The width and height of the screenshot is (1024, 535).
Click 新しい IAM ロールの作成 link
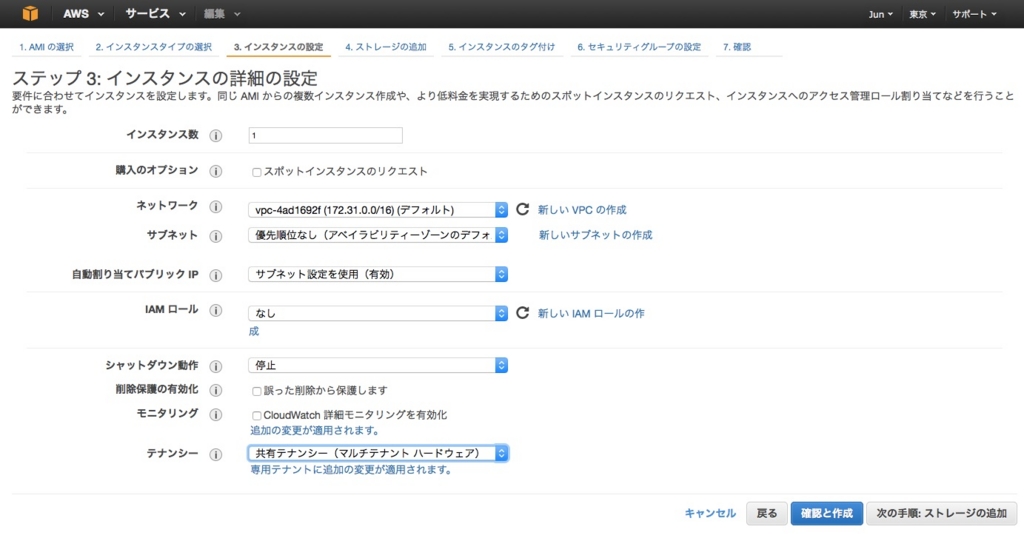coord(591,314)
